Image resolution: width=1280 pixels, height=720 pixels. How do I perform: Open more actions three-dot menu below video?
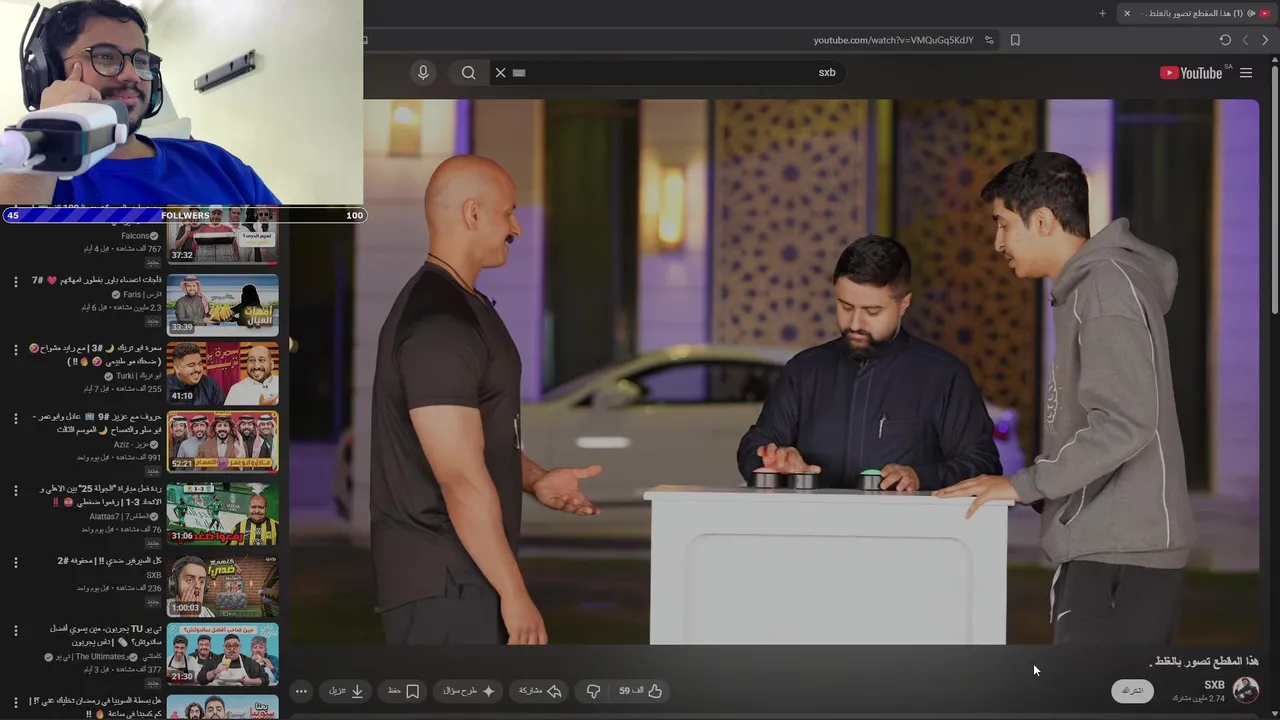click(301, 691)
